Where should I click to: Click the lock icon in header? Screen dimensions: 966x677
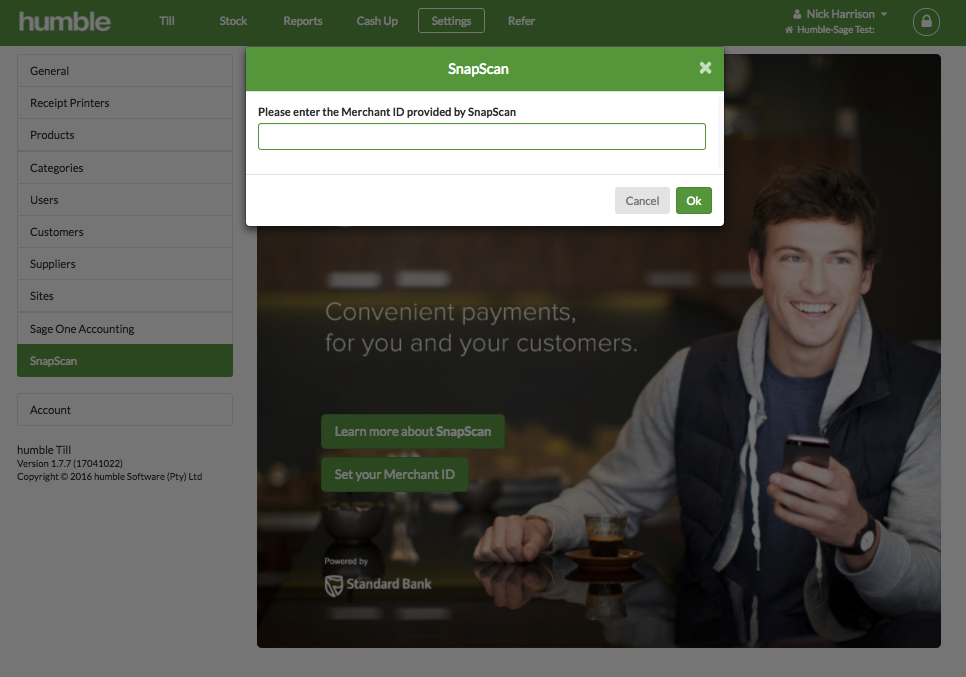[x=926, y=22]
